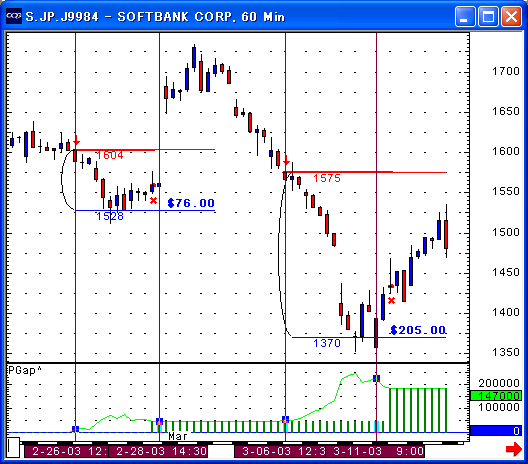Click the red scroll-right arrow at bottom right
This screenshot has width=528, height=464.
[514, 449]
